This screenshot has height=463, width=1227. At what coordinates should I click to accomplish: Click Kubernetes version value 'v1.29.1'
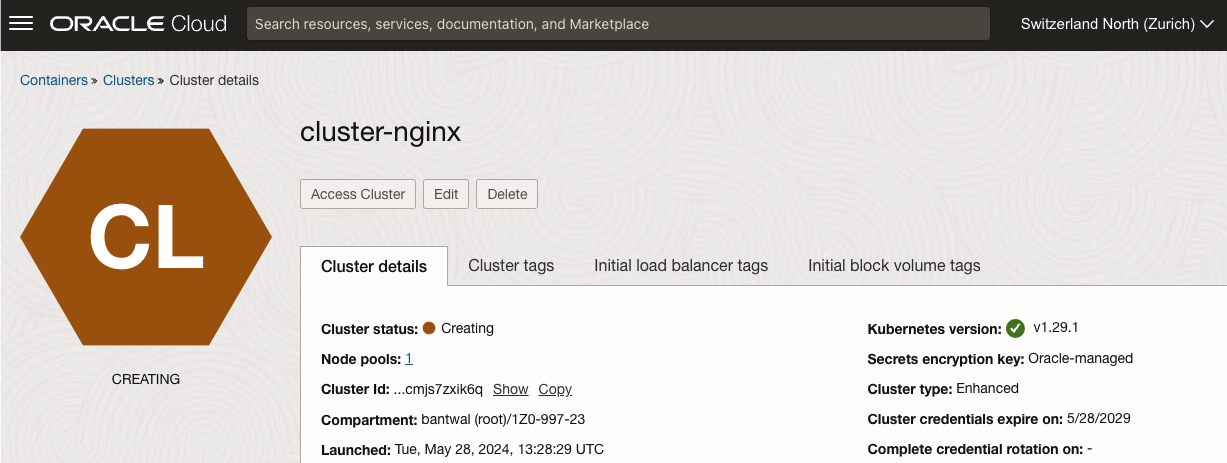(1056, 327)
